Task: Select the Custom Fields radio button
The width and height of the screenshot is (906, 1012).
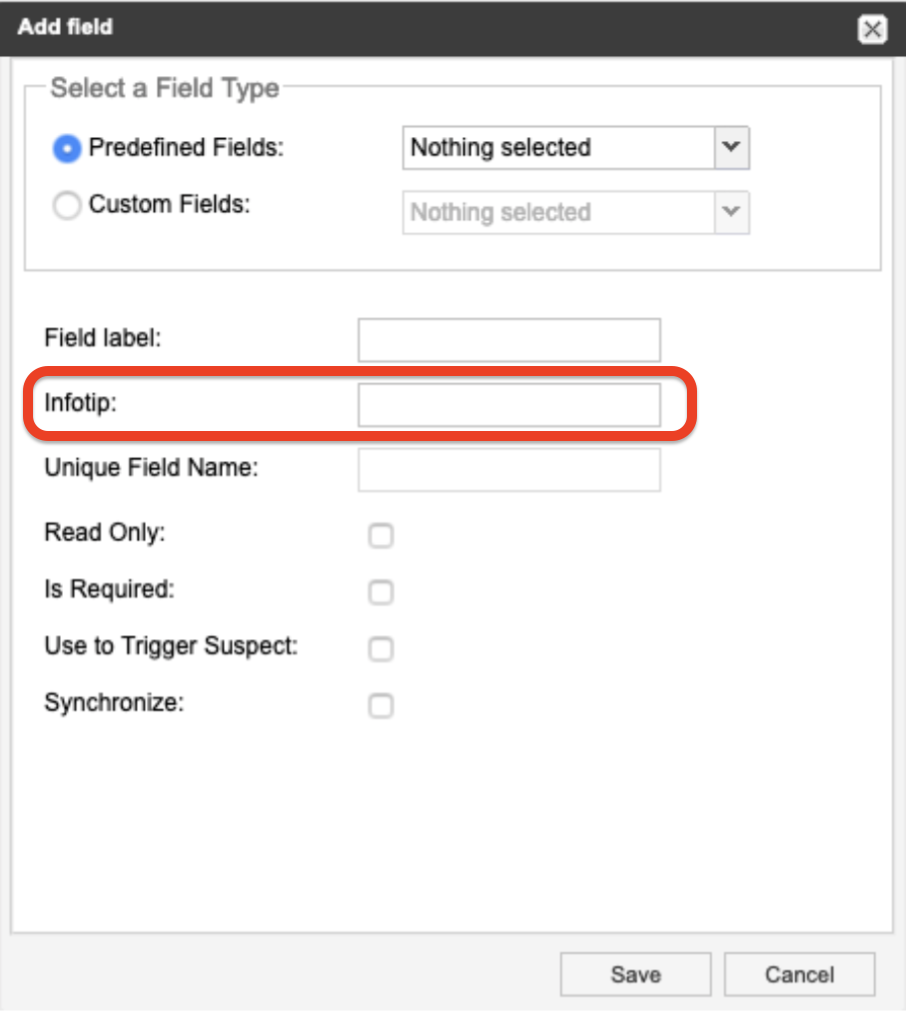Action: tap(67, 206)
